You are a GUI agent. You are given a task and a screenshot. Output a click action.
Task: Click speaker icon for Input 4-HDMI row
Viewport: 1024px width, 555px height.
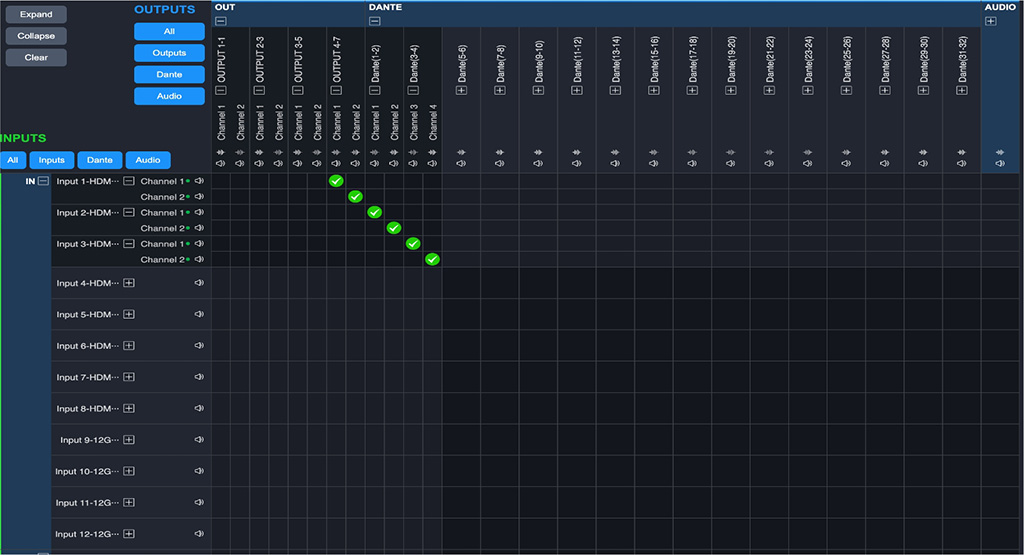pyautogui.click(x=199, y=284)
